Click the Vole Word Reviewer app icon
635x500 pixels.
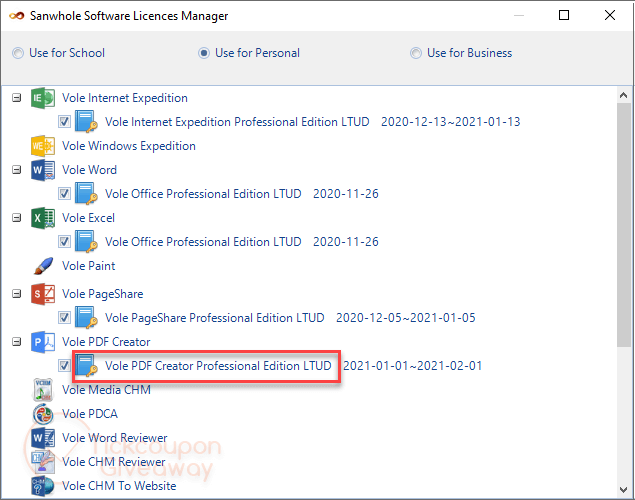pos(43,438)
